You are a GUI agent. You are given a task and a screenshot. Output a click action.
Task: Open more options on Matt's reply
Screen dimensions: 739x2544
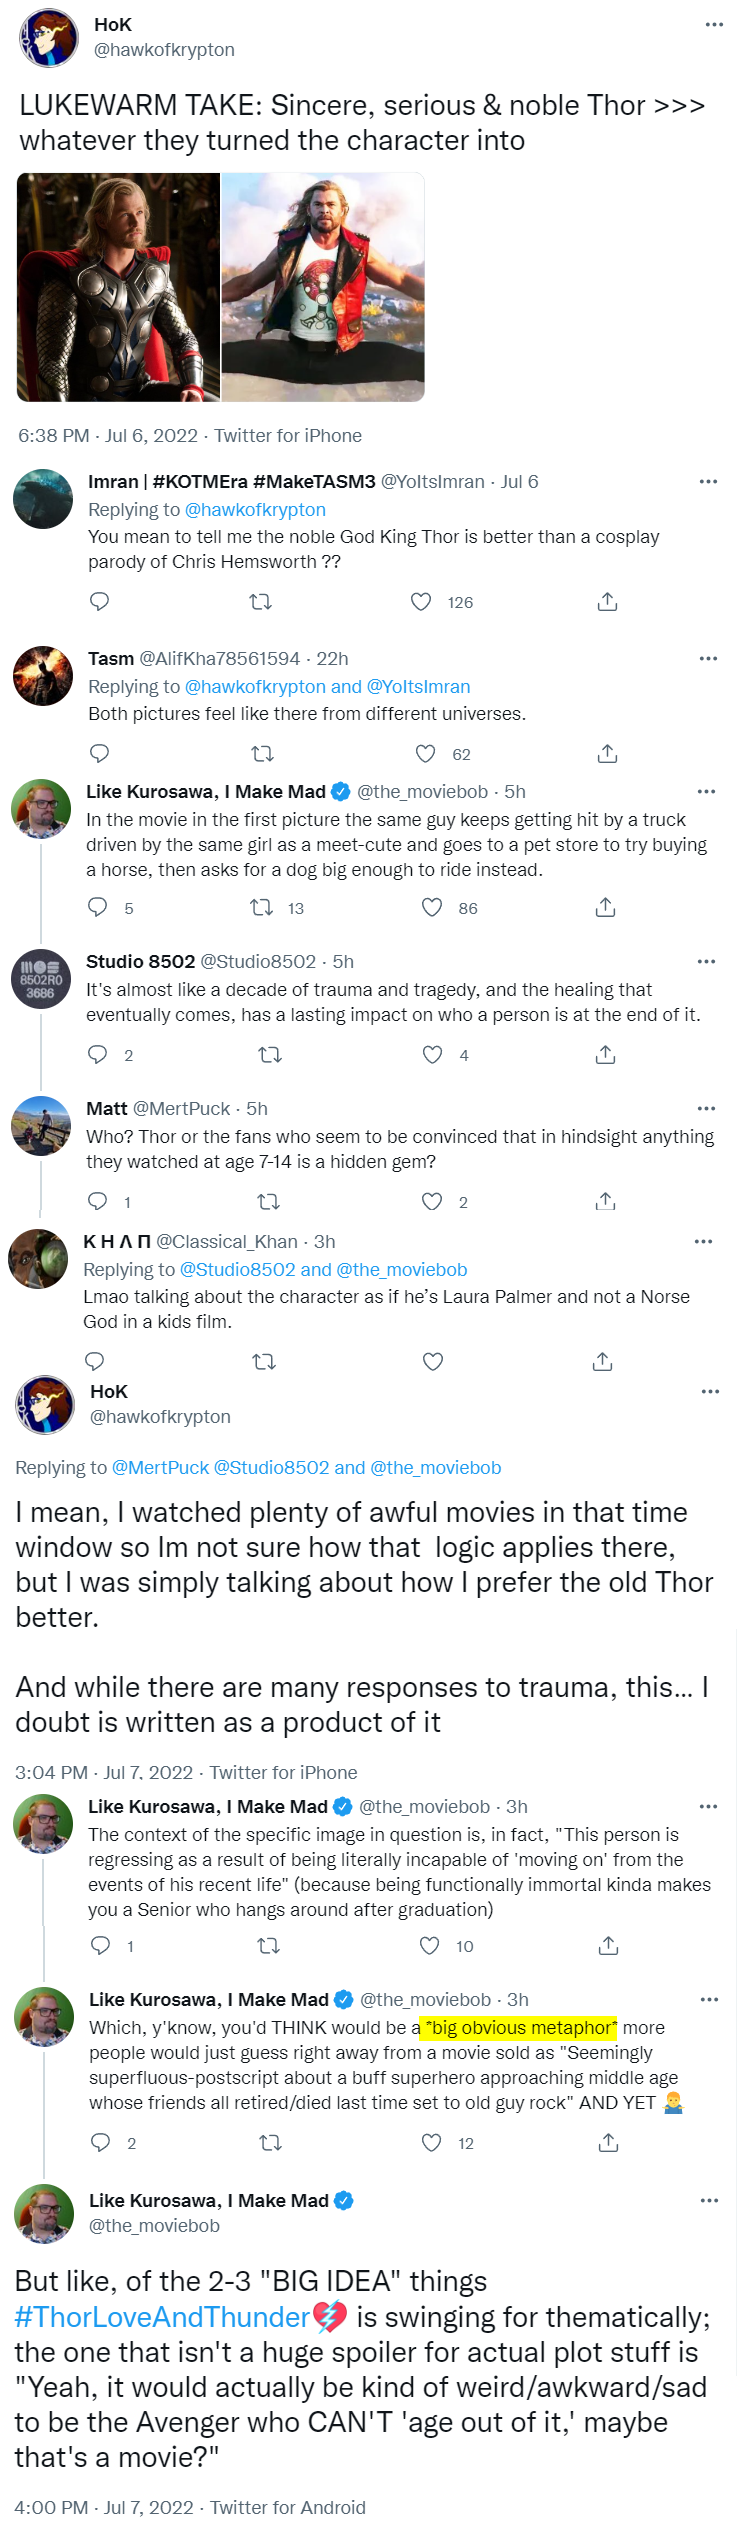pos(706,1109)
